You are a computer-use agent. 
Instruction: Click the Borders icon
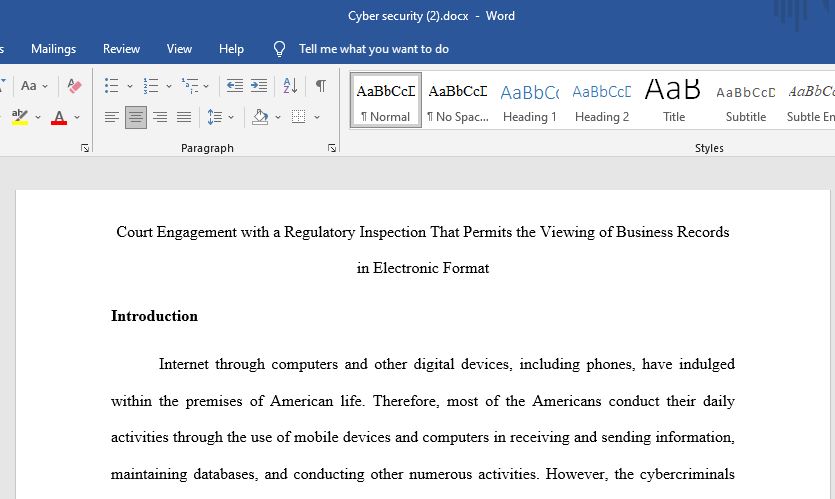click(x=298, y=117)
